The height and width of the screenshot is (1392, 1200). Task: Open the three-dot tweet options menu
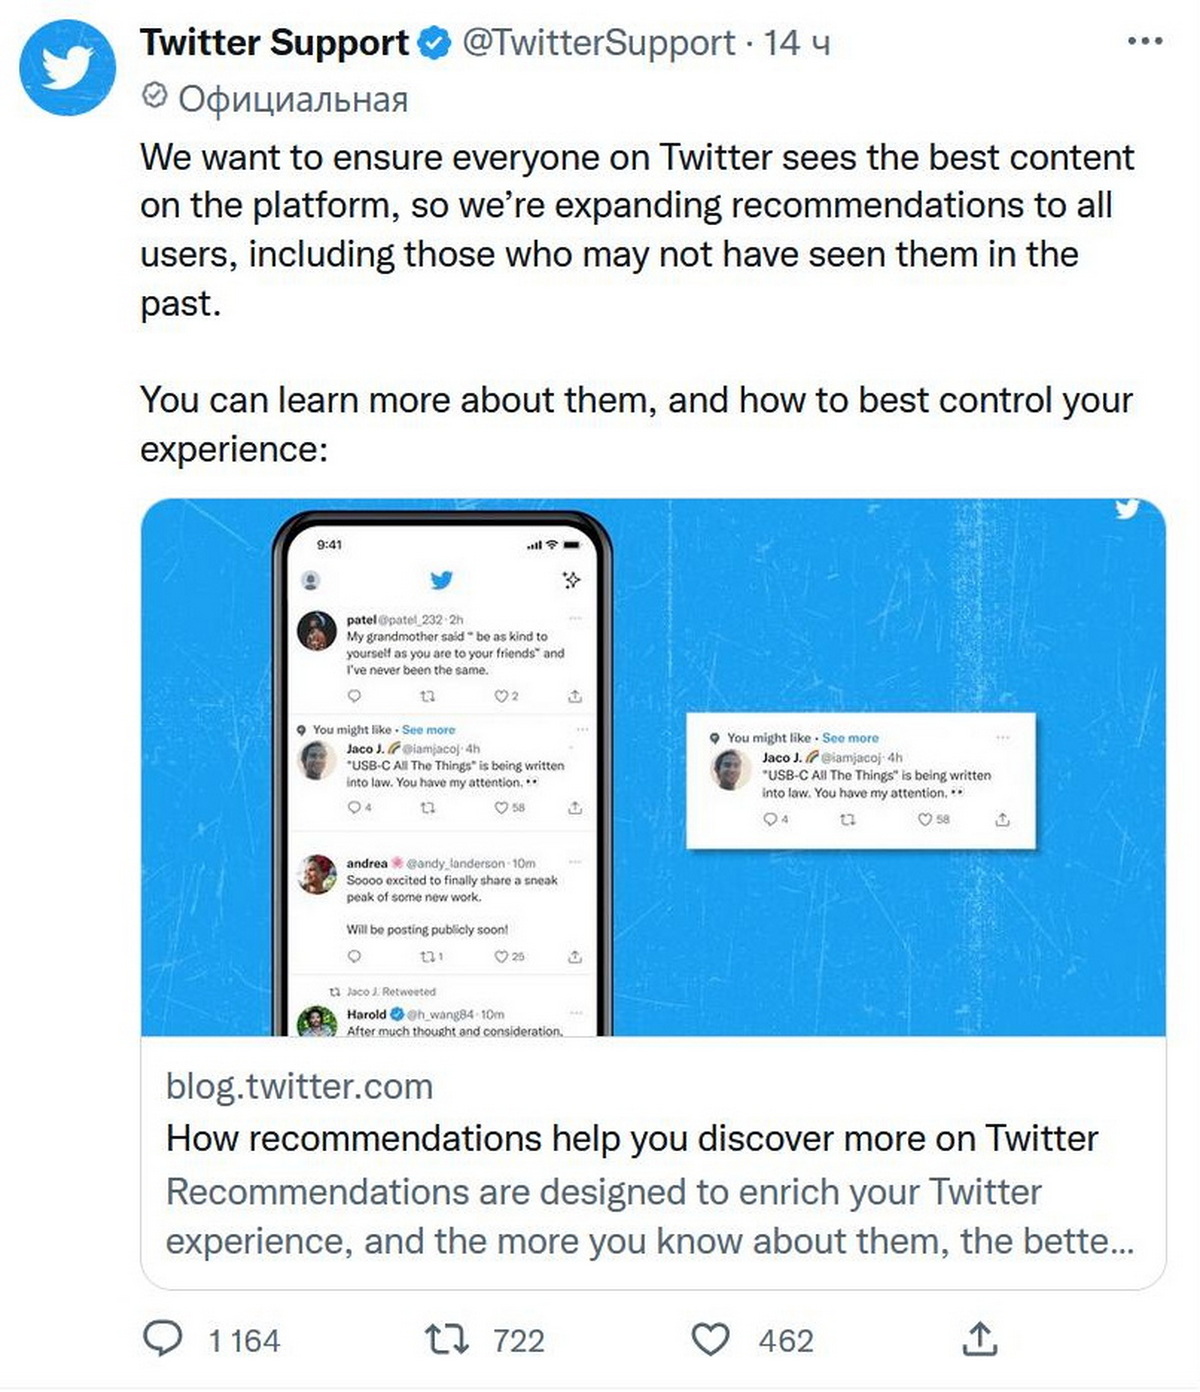coord(1144,42)
